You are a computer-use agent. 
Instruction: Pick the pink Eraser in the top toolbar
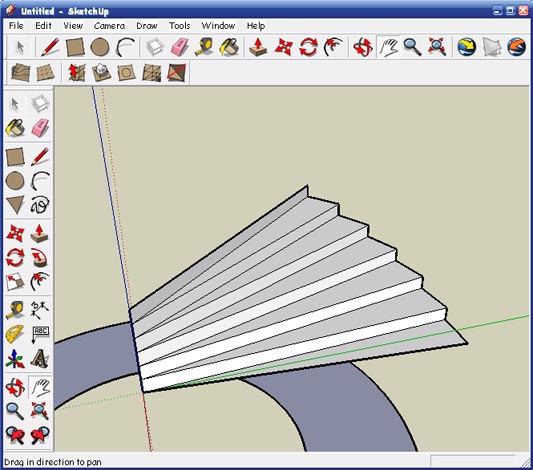pos(180,47)
